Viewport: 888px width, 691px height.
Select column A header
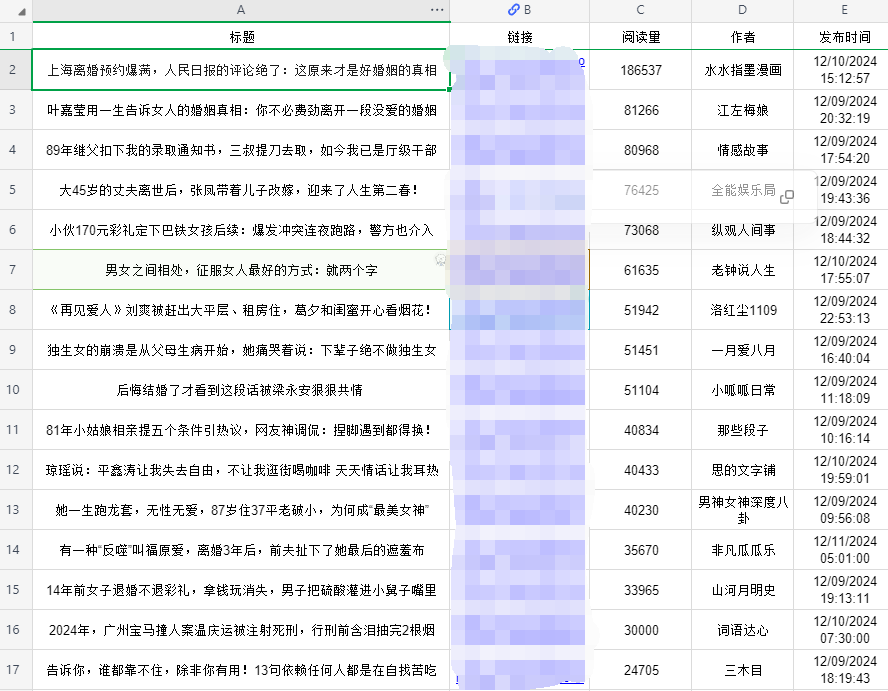click(241, 10)
